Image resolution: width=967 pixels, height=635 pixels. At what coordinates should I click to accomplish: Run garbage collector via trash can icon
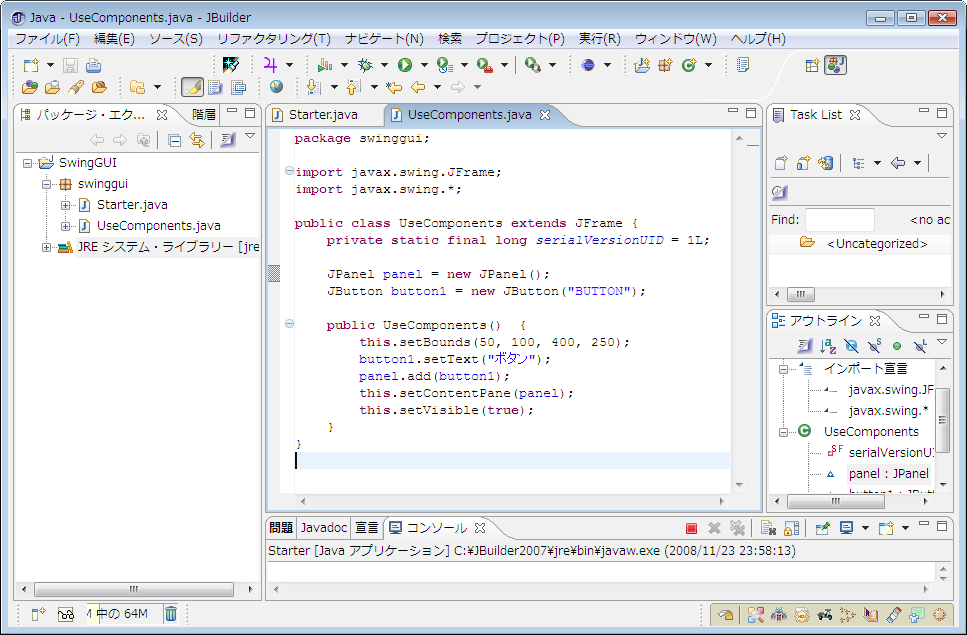tap(171, 614)
